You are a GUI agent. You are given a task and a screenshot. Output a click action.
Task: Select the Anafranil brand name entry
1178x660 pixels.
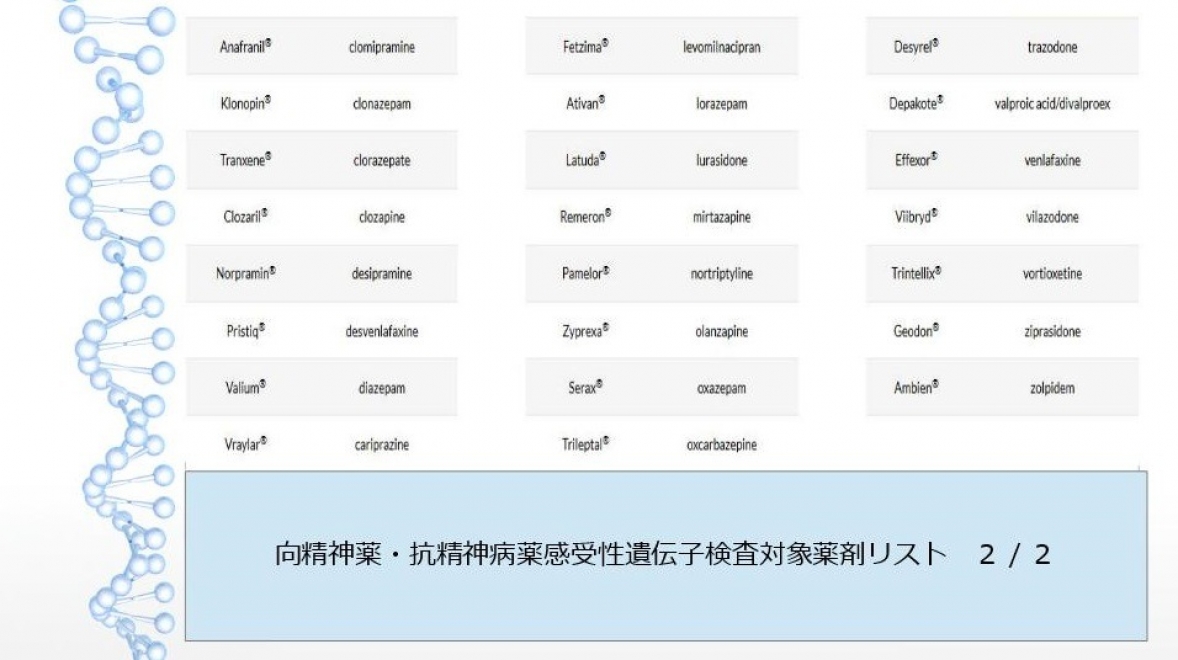(x=242, y=45)
